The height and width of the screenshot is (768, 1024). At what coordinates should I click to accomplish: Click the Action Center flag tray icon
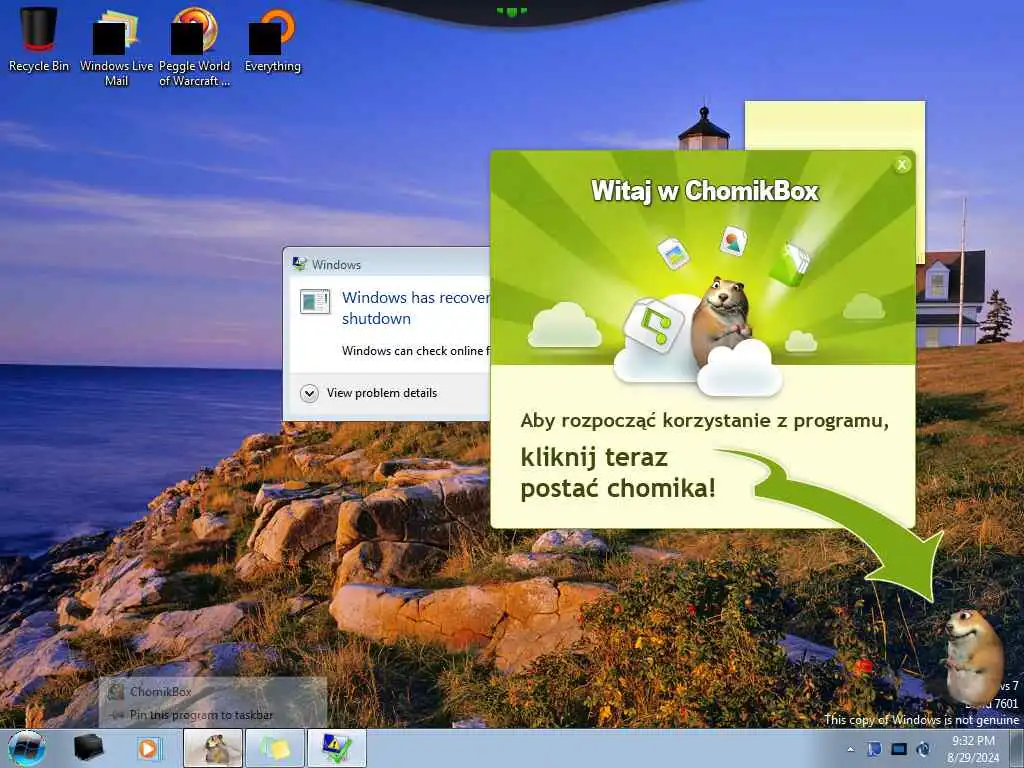pyautogui.click(x=874, y=749)
